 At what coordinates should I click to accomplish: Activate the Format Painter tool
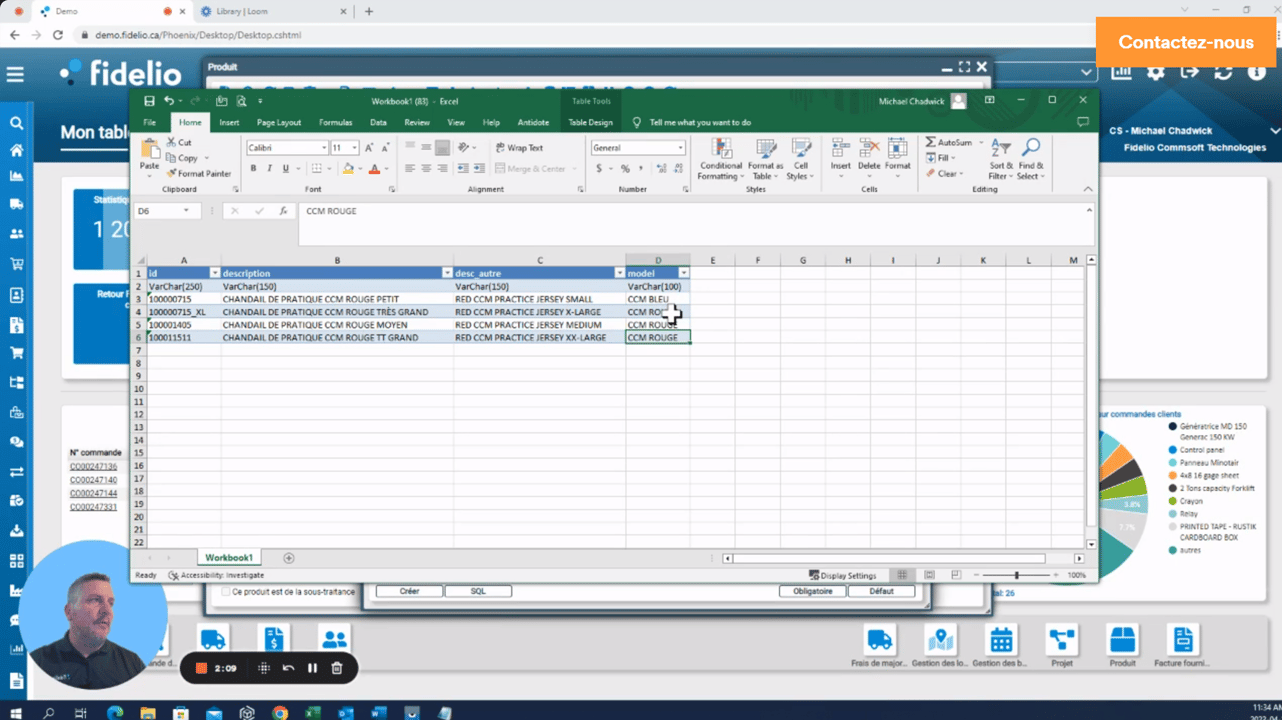tap(199, 173)
